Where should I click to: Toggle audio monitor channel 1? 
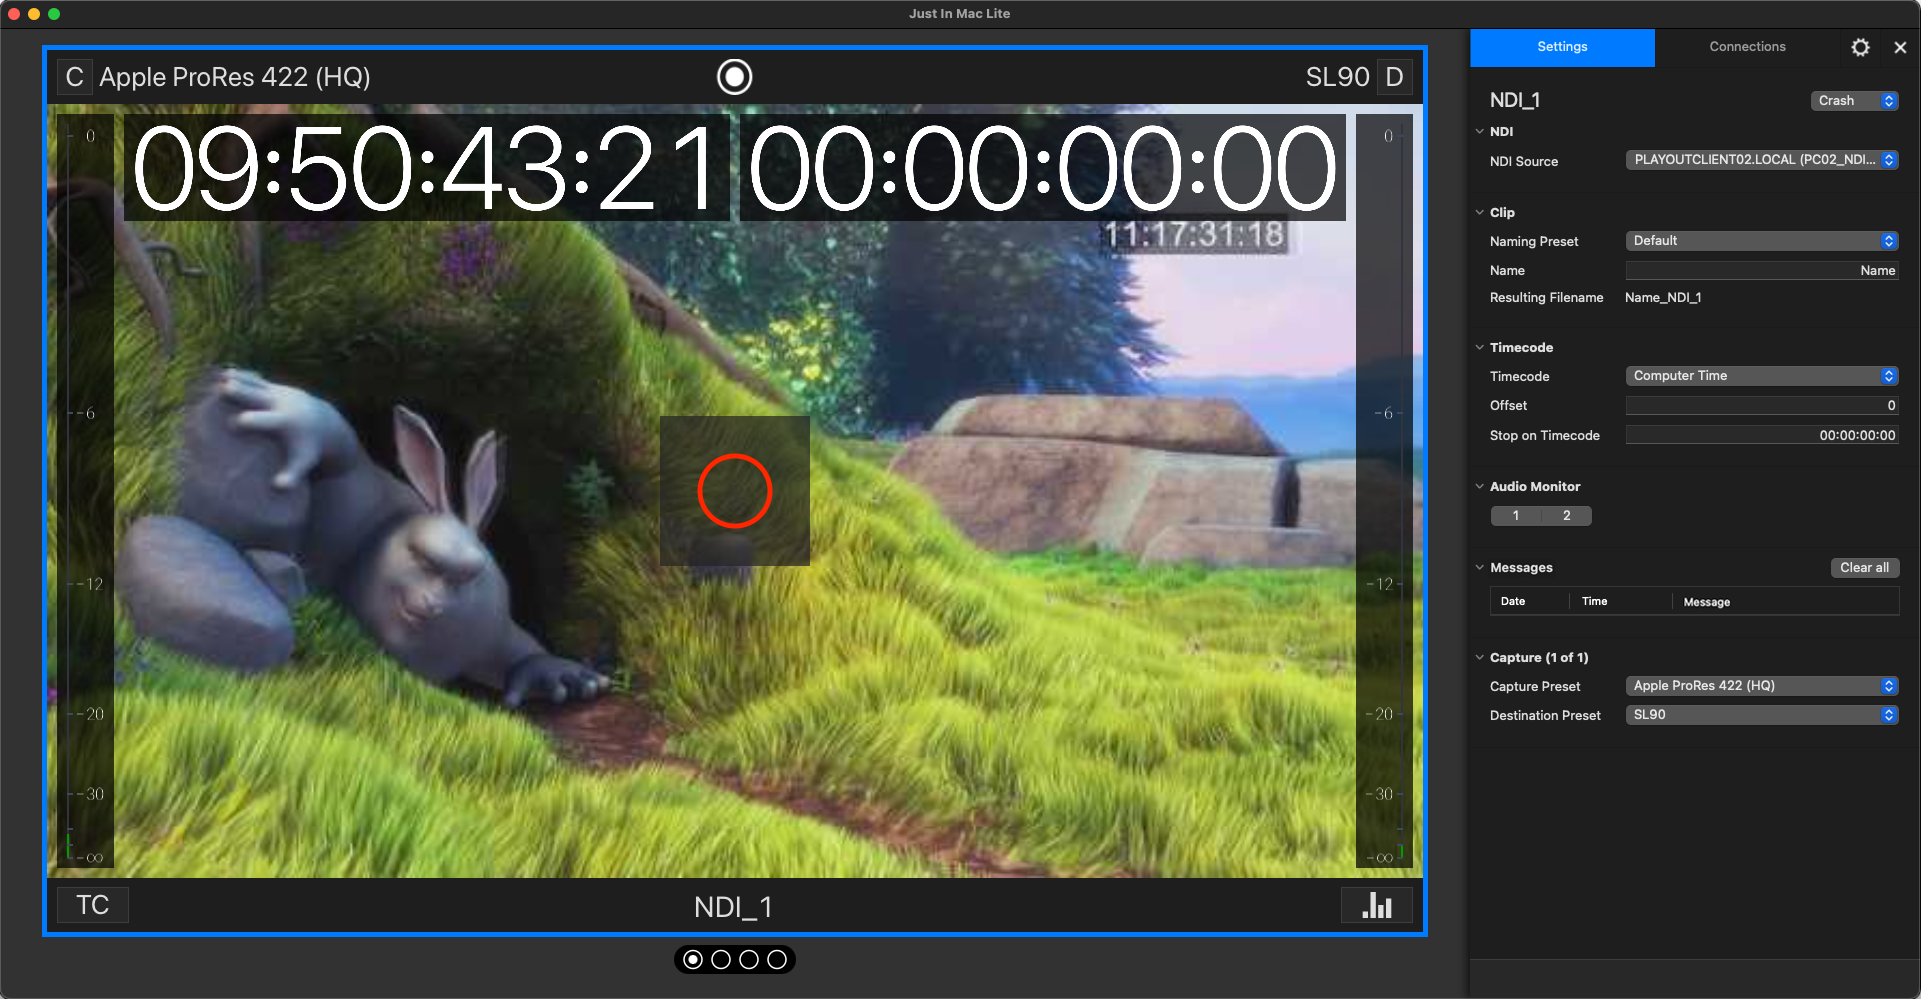(1516, 516)
